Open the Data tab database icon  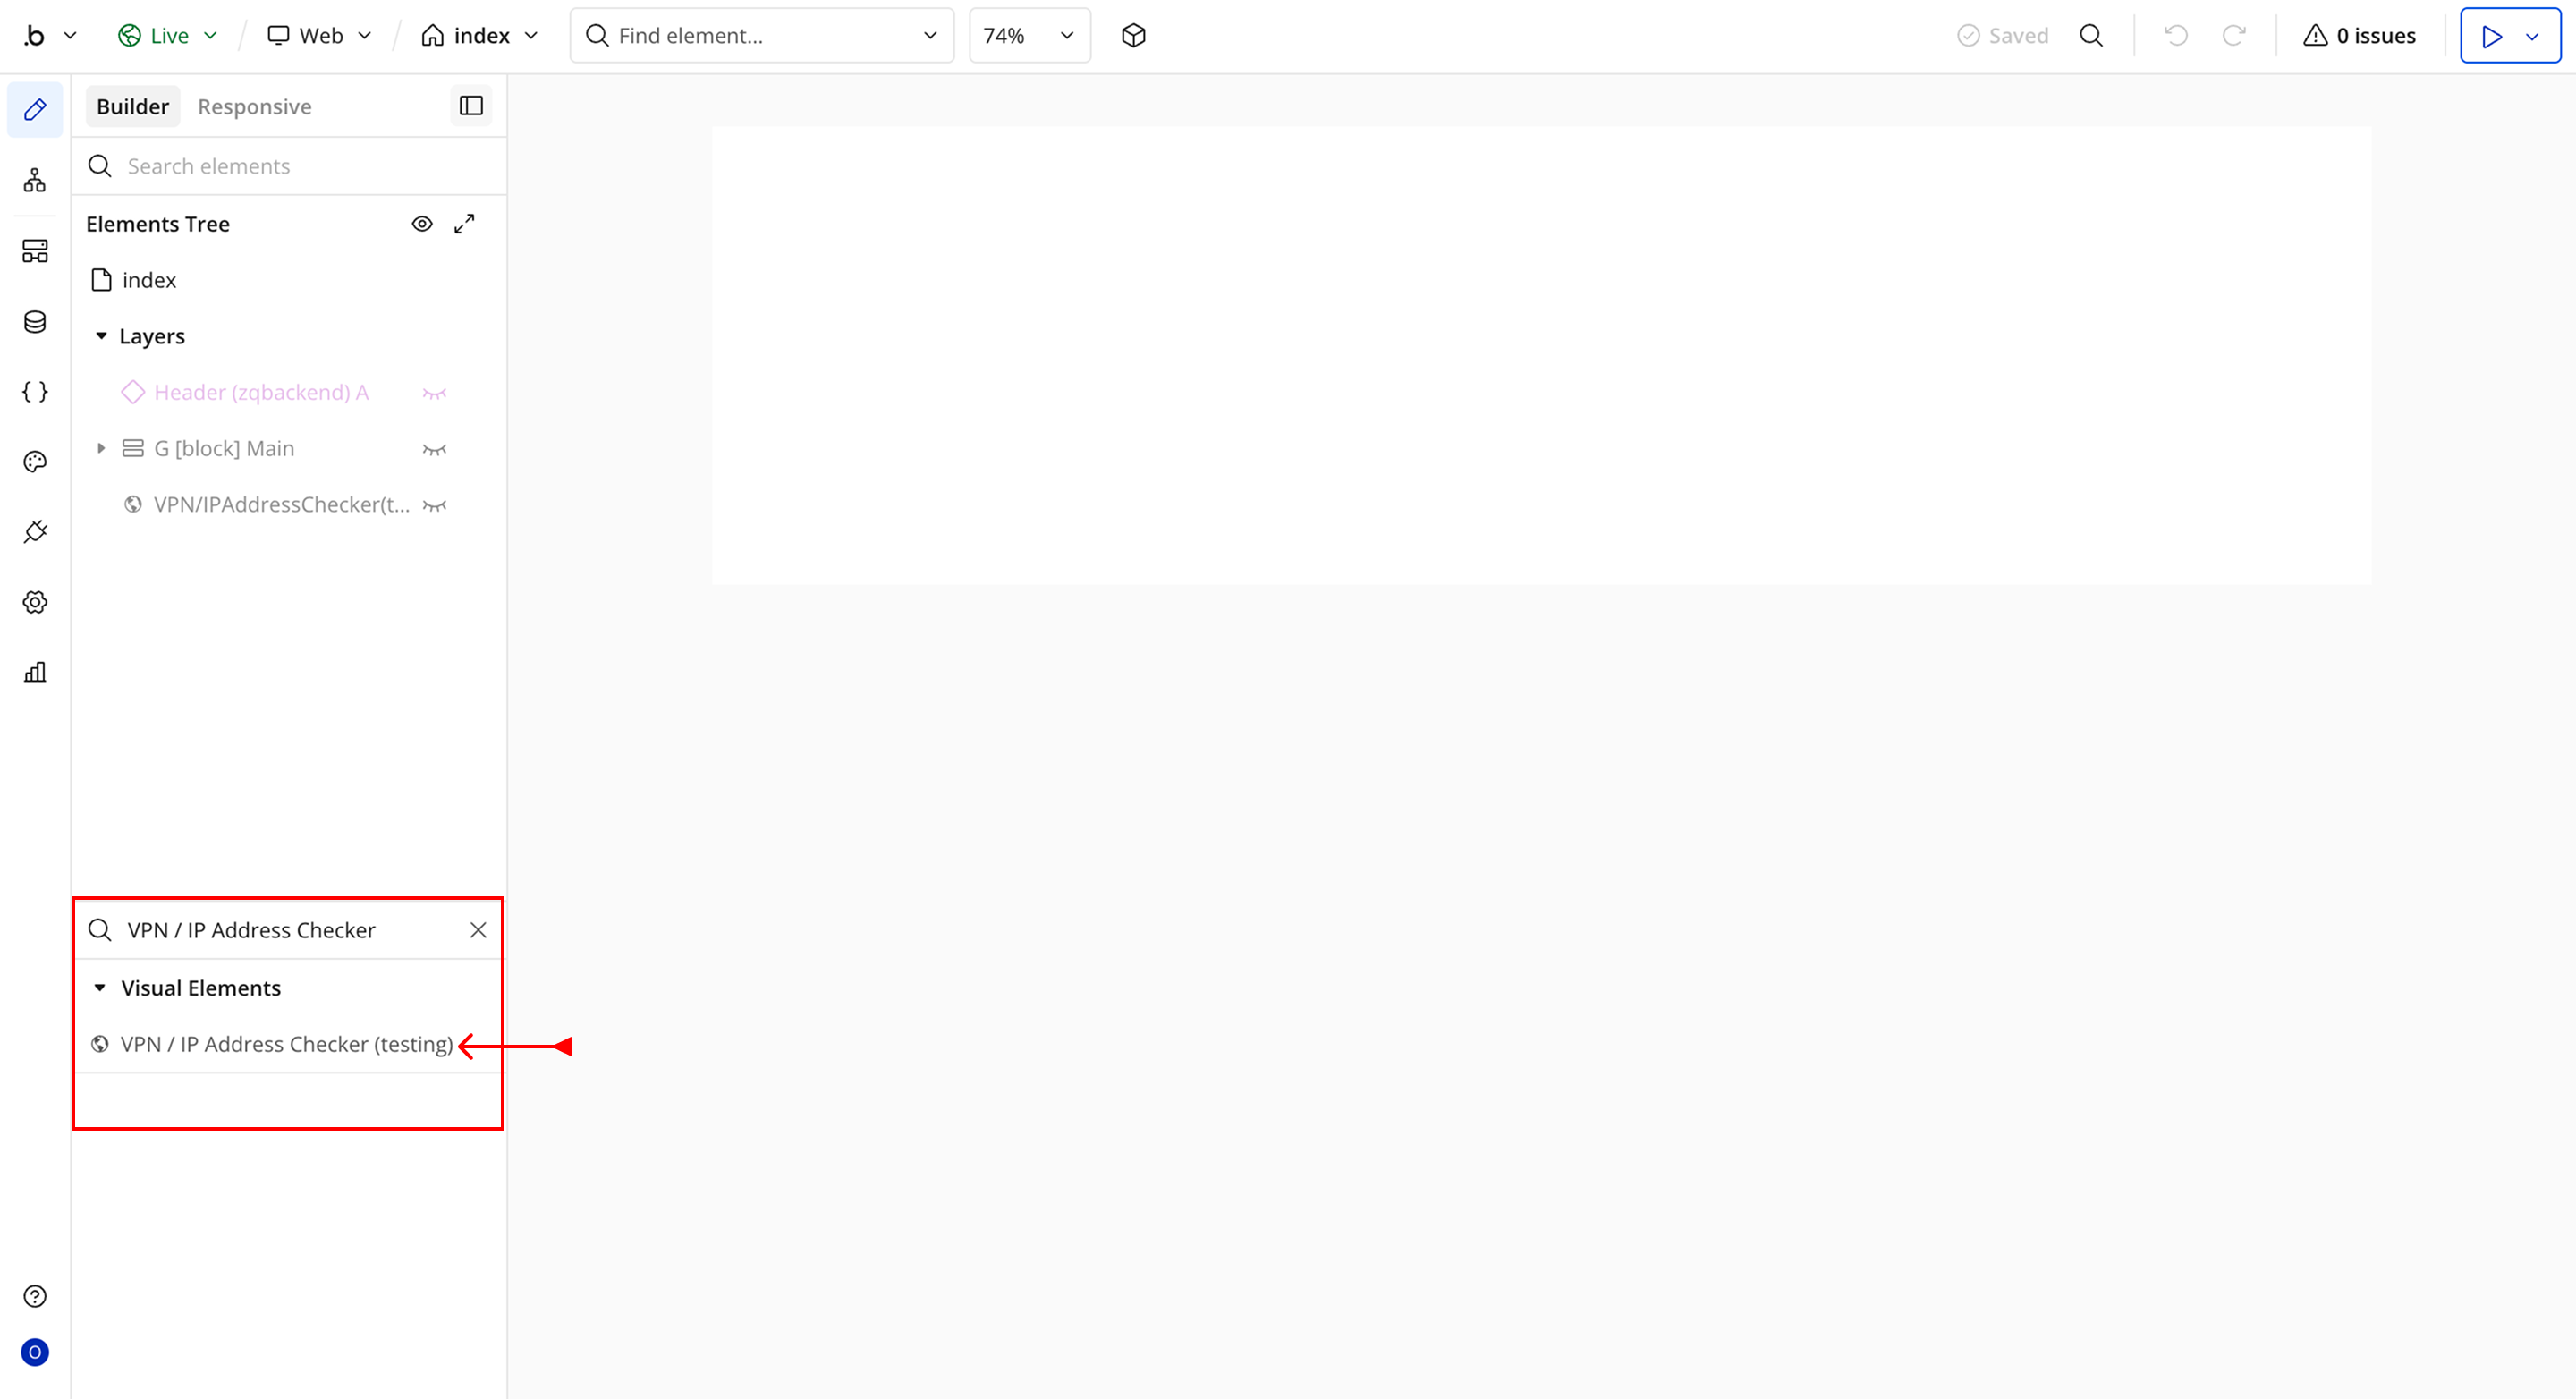click(x=35, y=322)
